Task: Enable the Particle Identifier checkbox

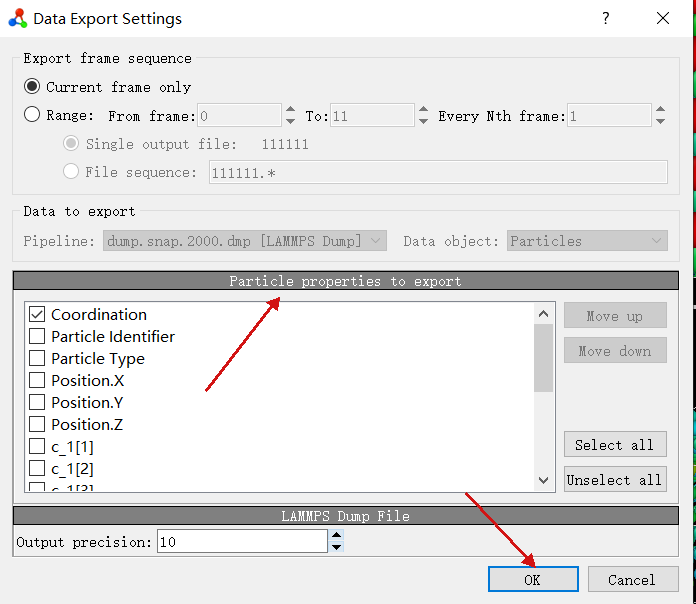Action: (37, 336)
